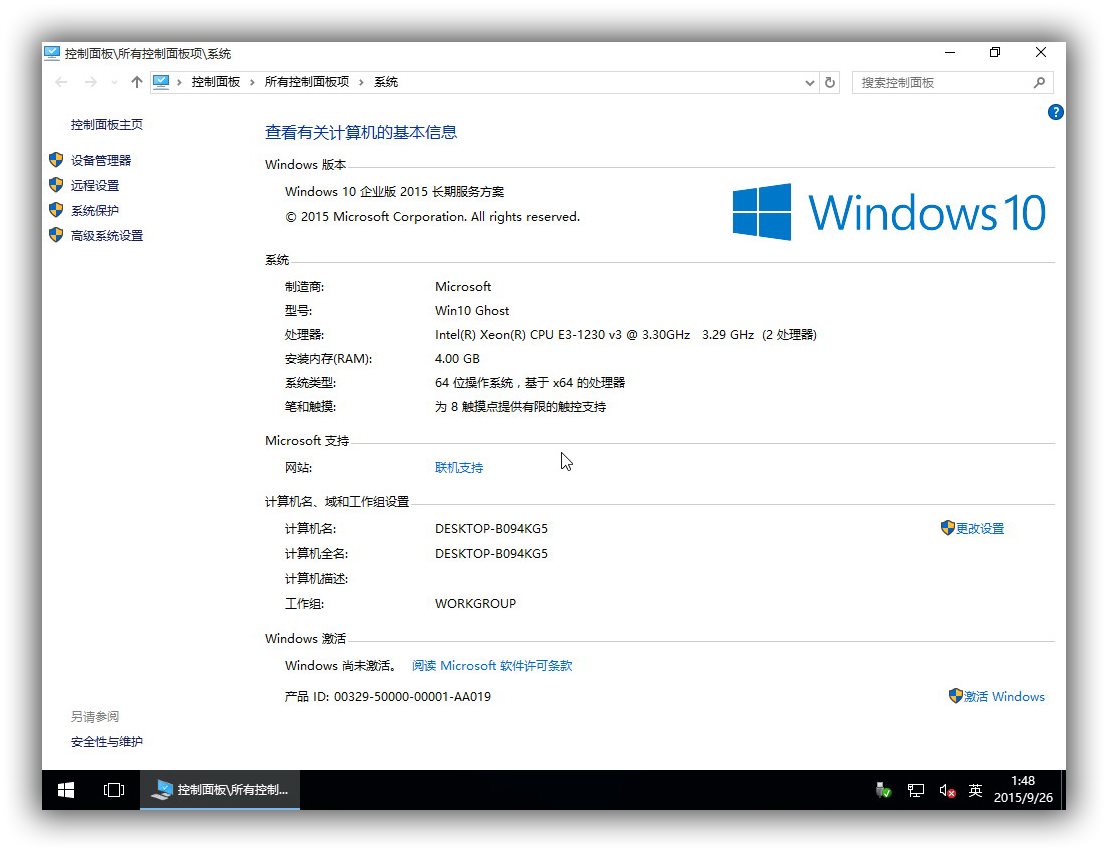The width and height of the screenshot is (1108, 852).
Task: Click the shield icon beside 更改设置
Action: coord(948,528)
